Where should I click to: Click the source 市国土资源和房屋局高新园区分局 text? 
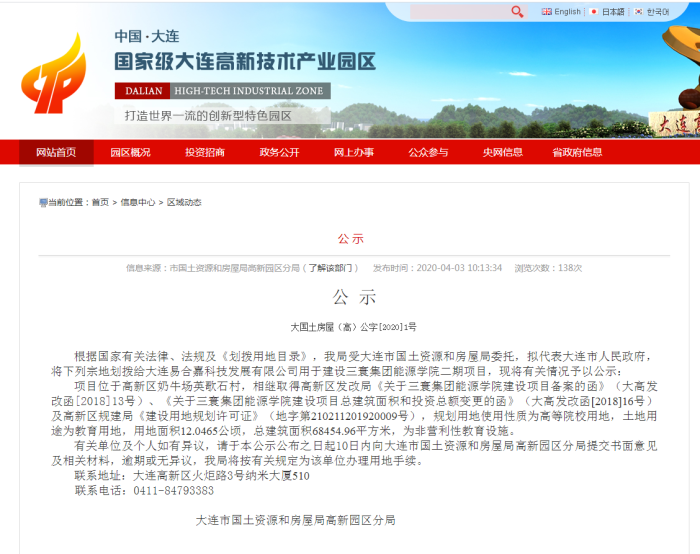click(234, 268)
